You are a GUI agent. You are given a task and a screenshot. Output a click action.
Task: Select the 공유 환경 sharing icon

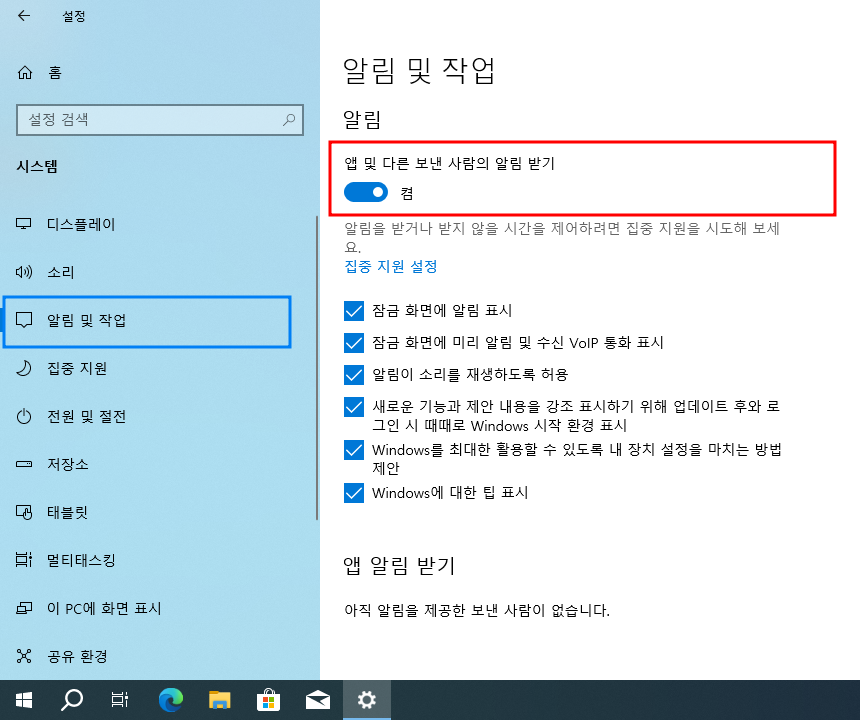point(24,656)
